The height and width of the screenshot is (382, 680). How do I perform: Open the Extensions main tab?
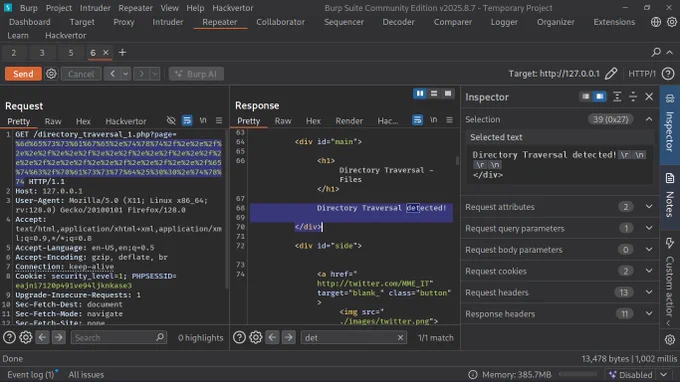(614, 22)
